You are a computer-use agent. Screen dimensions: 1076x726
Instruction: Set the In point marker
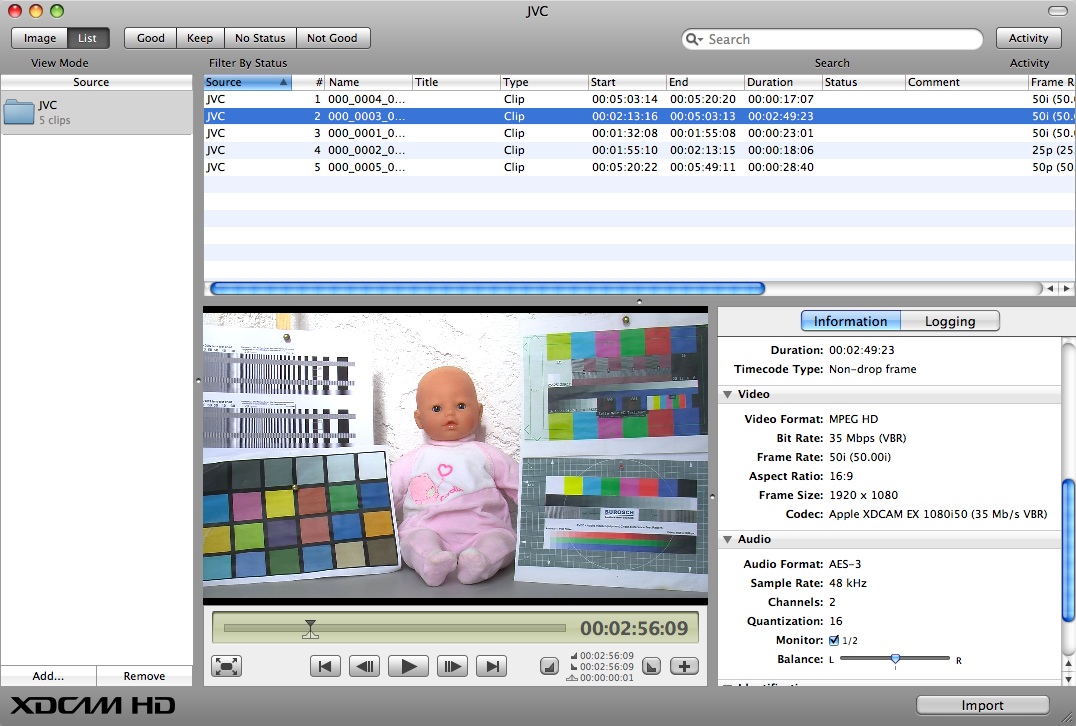pos(549,666)
